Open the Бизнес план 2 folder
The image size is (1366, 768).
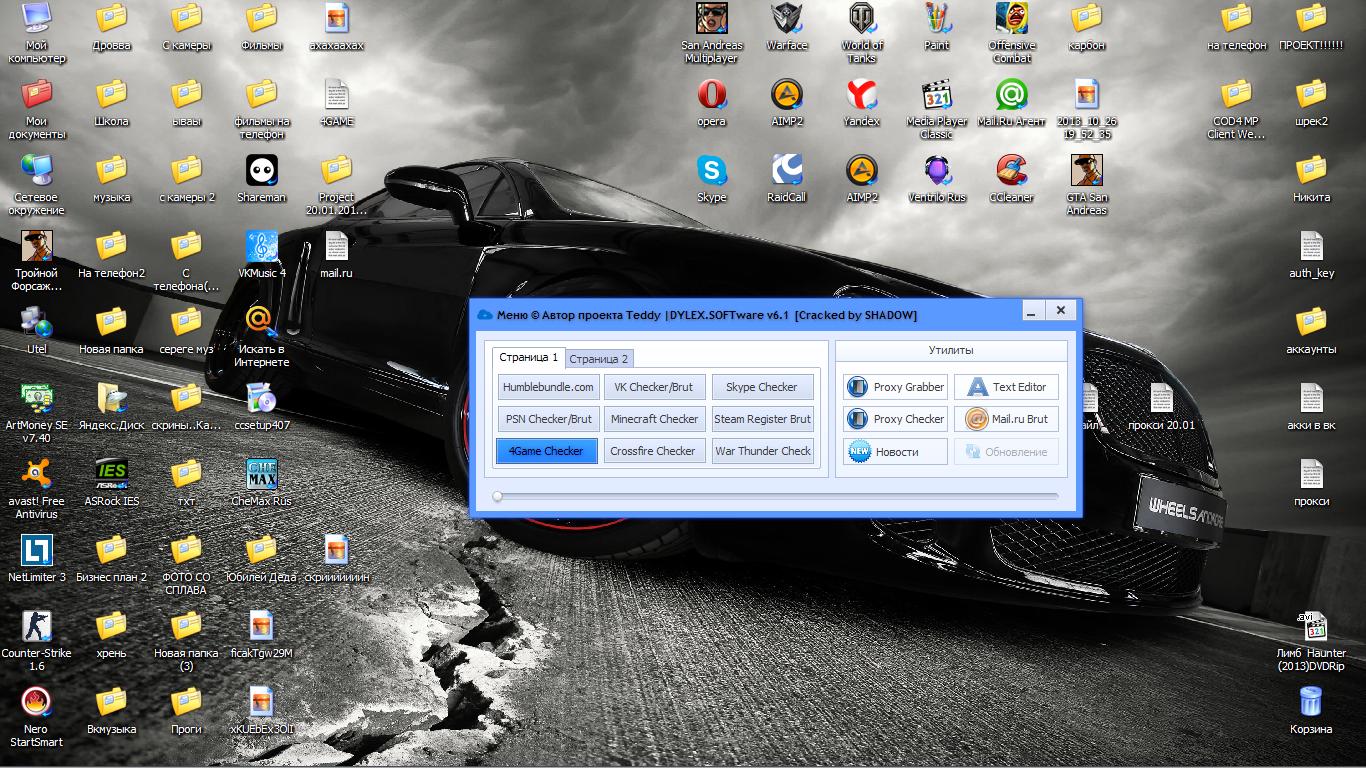point(112,559)
